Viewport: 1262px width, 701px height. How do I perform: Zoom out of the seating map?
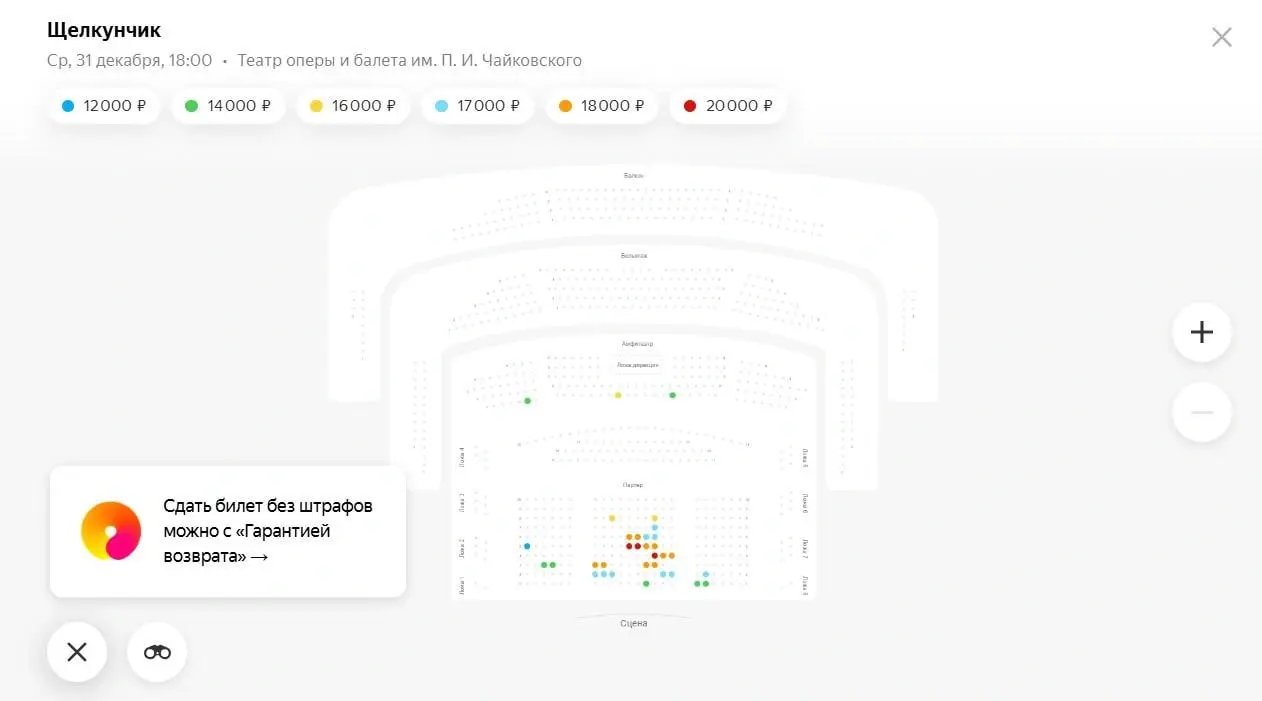point(1201,412)
